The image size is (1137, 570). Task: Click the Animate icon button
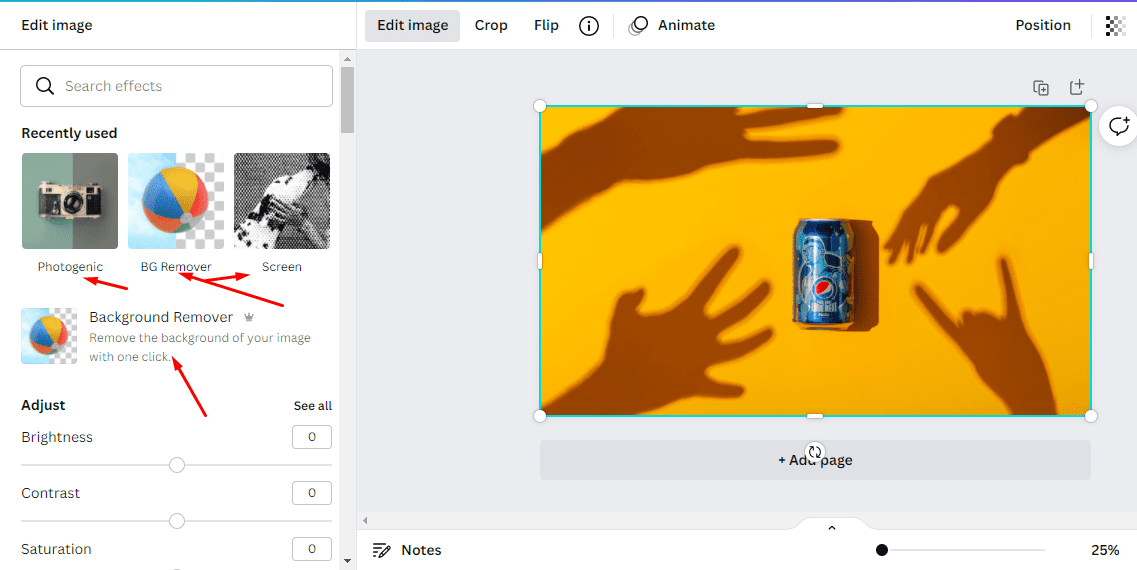pos(638,25)
